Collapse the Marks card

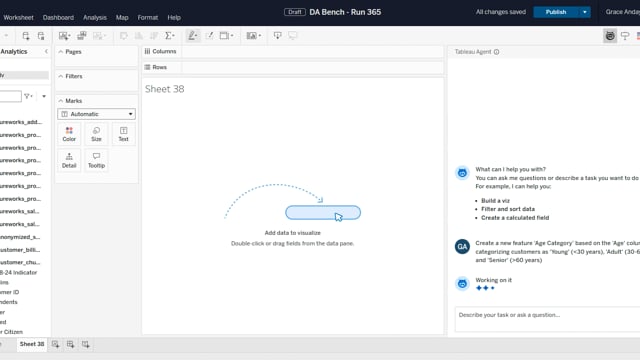(61, 101)
